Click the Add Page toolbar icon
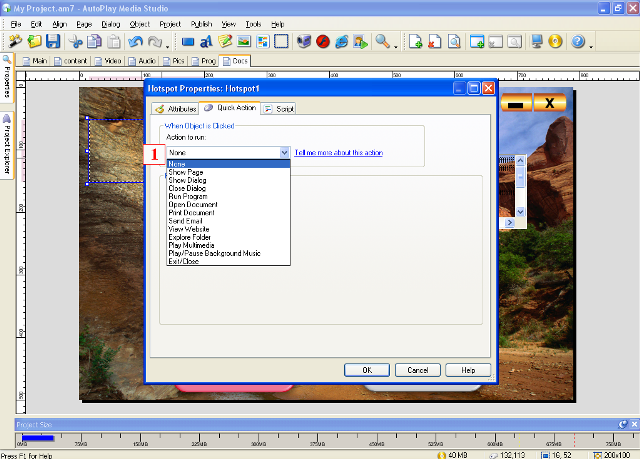 click(x=416, y=42)
